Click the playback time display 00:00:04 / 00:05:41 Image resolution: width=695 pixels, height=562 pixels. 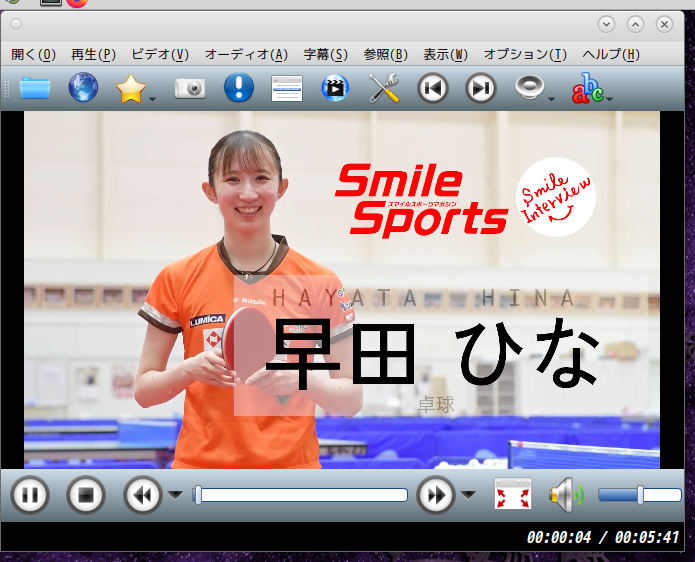point(602,538)
